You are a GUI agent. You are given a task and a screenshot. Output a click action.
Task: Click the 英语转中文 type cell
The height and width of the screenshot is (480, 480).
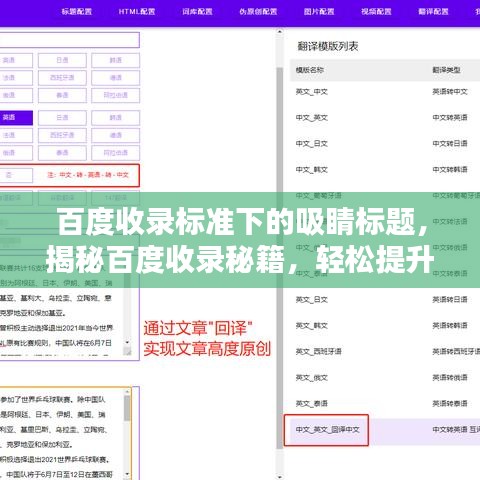[x=450, y=92]
